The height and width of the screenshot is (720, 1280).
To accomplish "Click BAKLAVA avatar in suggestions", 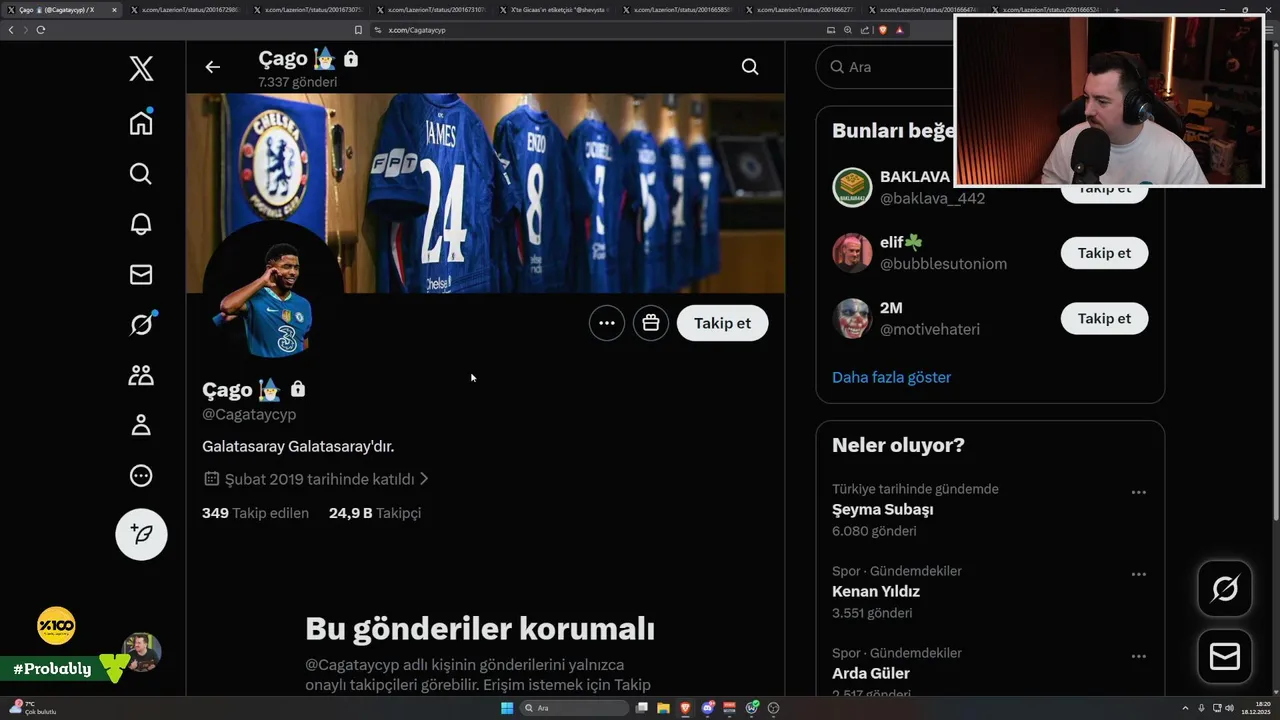I will (852, 187).
